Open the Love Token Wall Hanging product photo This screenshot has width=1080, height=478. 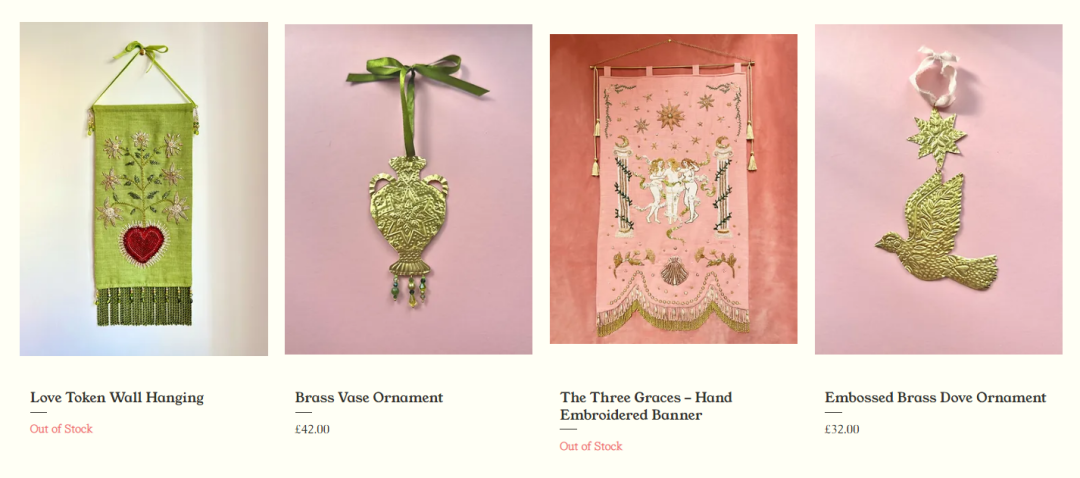144,189
